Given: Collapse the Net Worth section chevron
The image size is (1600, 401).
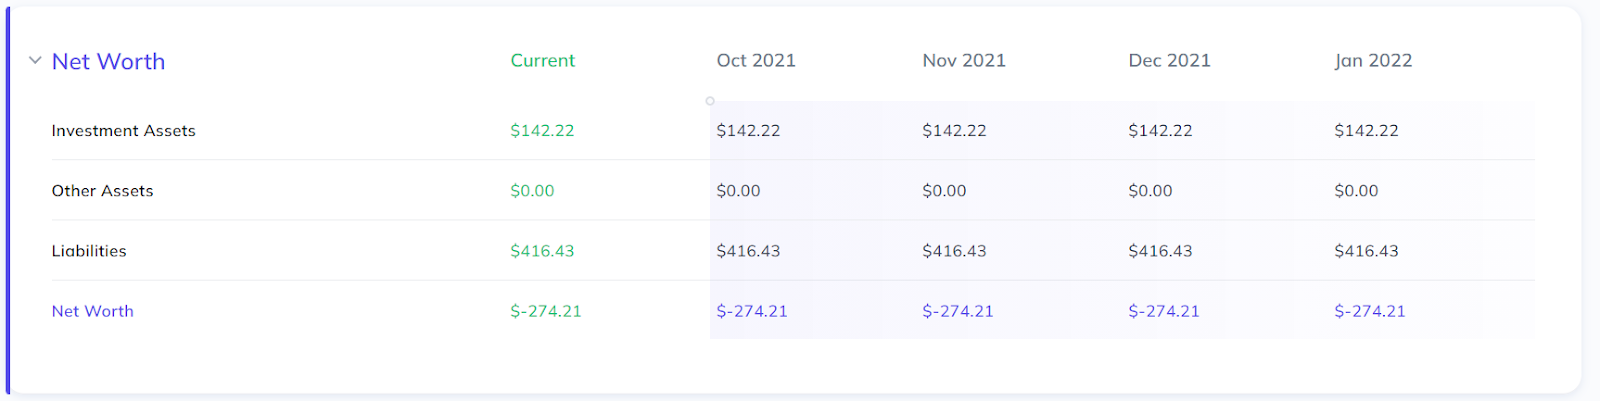Looking at the screenshot, I should pos(35,61).
